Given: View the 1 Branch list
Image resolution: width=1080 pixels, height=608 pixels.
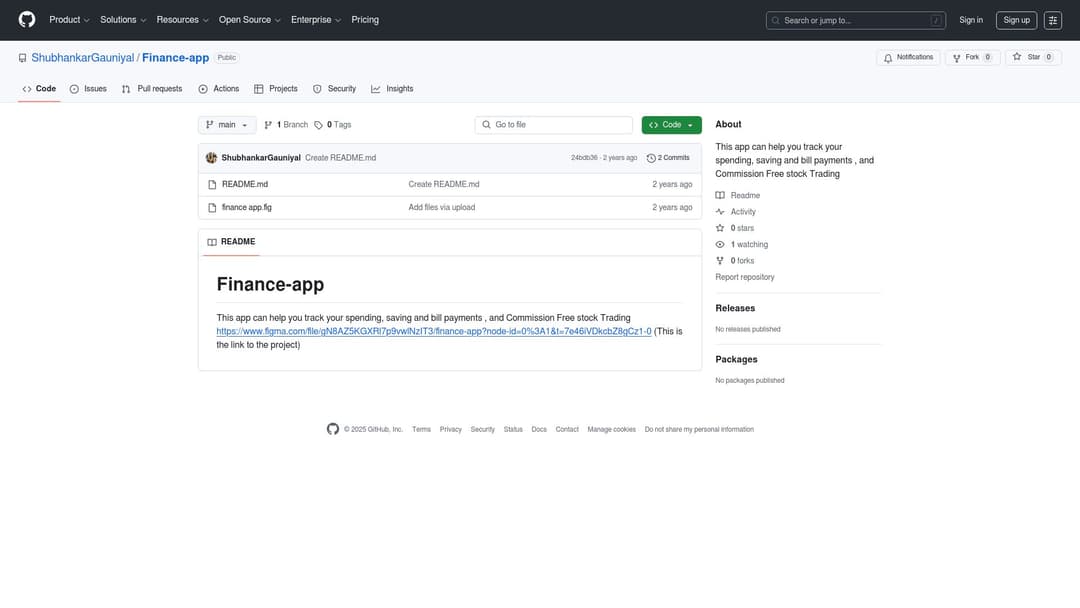Looking at the screenshot, I should pyautogui.click(x=286, y=125).
